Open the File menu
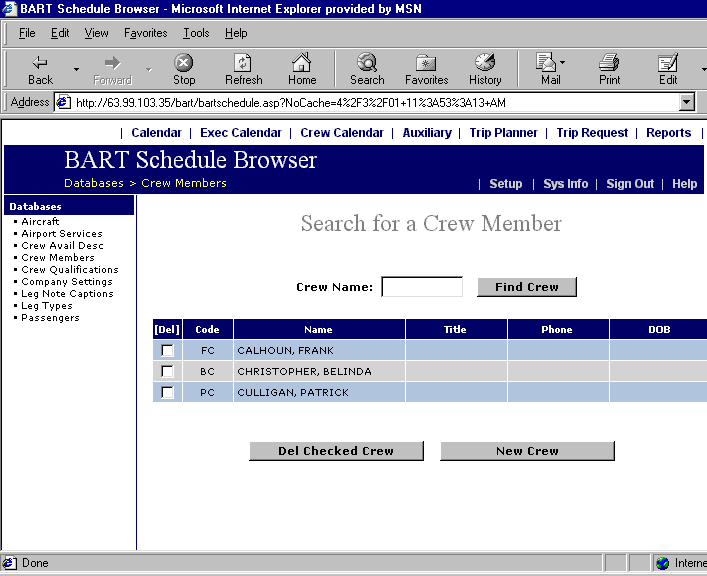 (x=27, y=33)
